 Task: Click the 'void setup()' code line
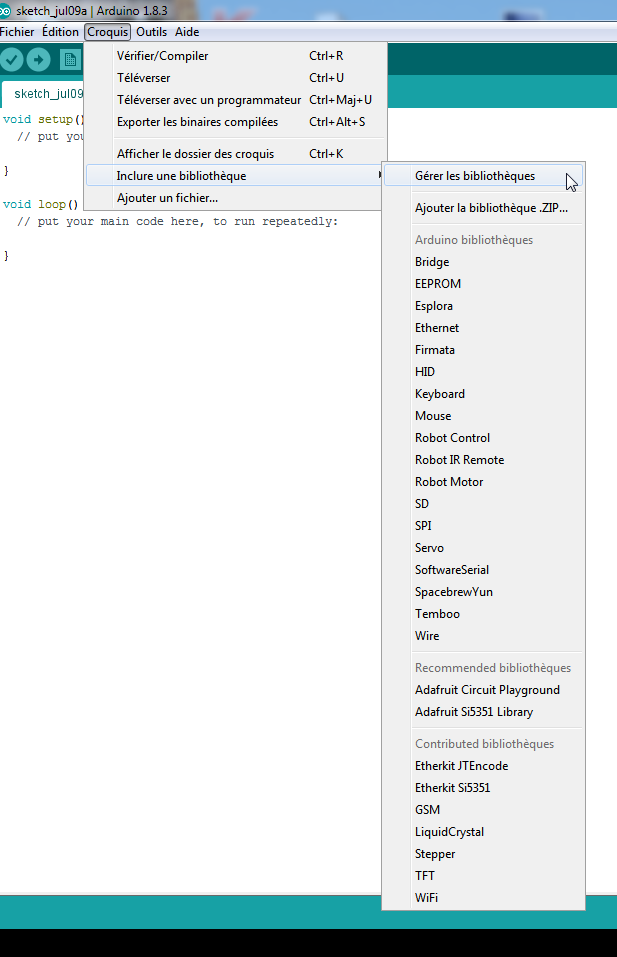pos(43,119)
